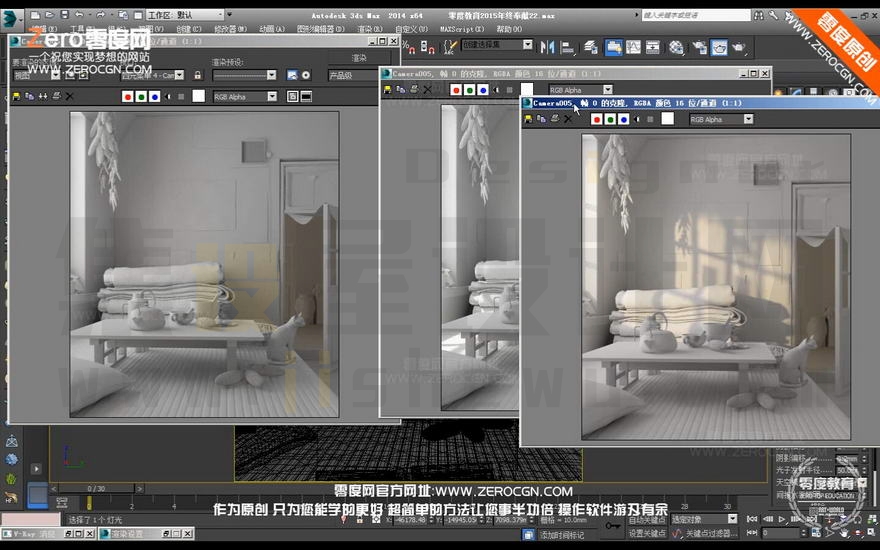This screenshot has height=550, width=880.
Task: Click Print icon in middle Camera005 window
Action: [414, 89]
